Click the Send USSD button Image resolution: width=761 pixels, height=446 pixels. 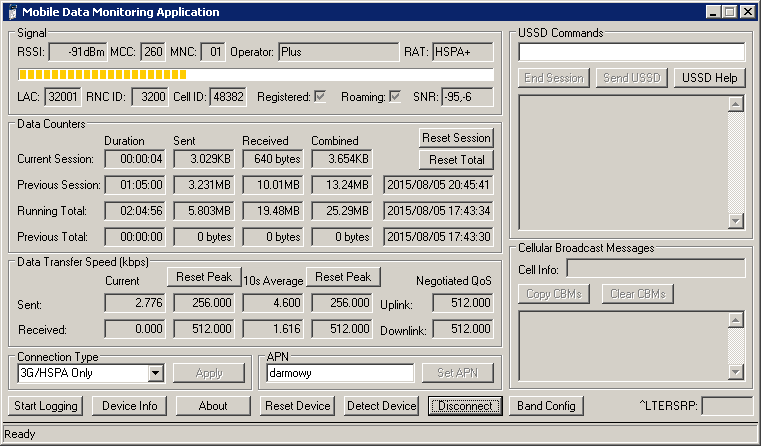pos(632,78)
